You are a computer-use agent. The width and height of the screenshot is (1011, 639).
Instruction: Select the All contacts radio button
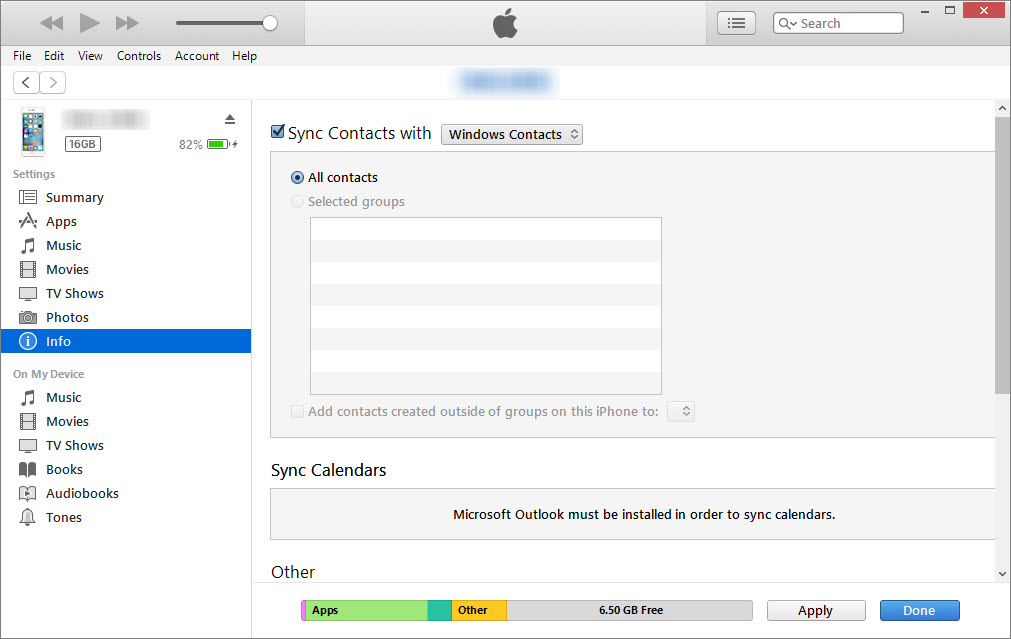[297, 177]
